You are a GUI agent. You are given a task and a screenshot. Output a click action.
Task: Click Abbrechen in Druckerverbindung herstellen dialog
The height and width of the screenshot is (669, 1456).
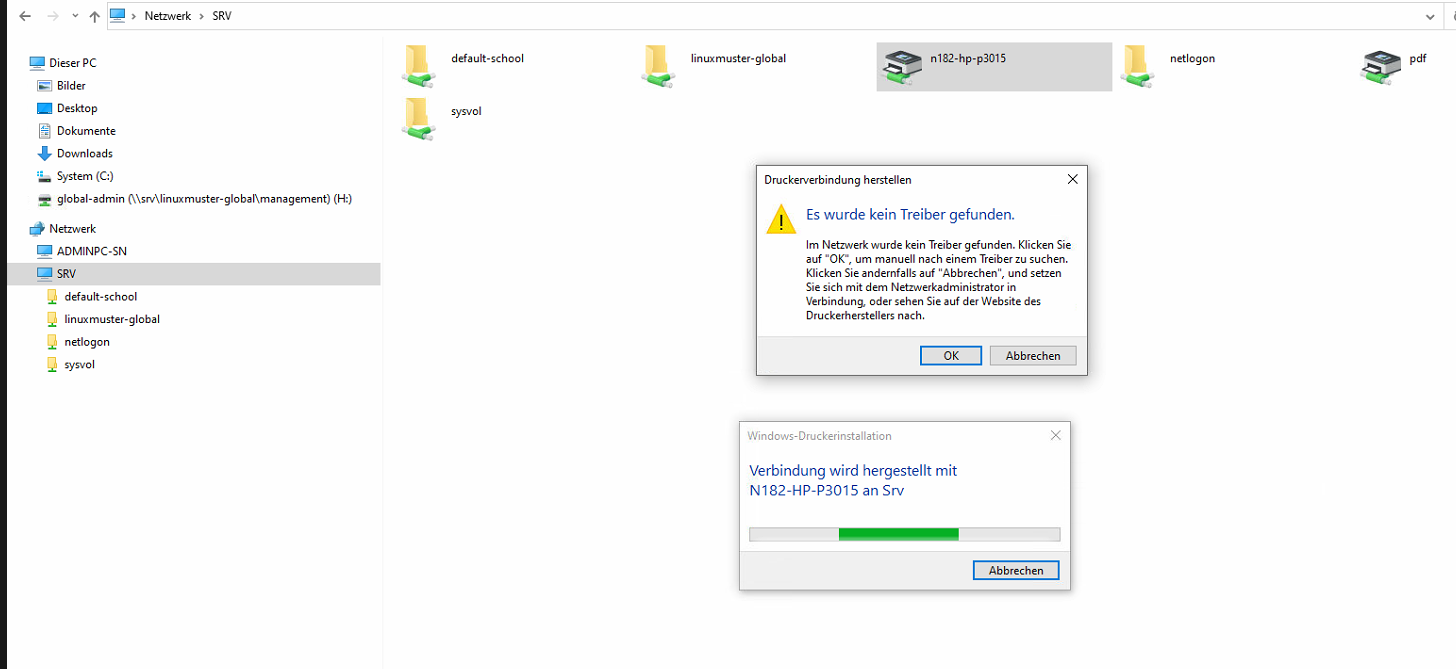(x=1033, y=356)
